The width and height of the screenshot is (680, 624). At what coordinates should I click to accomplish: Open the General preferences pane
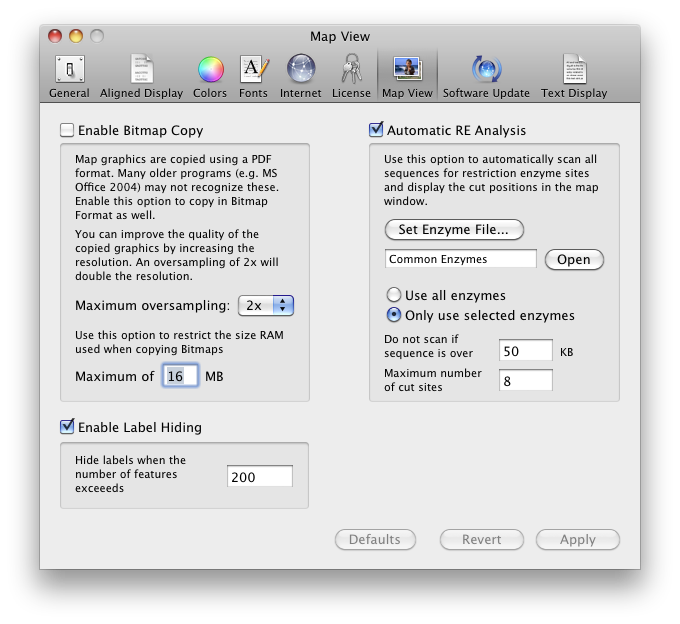(x=69, y=77)
